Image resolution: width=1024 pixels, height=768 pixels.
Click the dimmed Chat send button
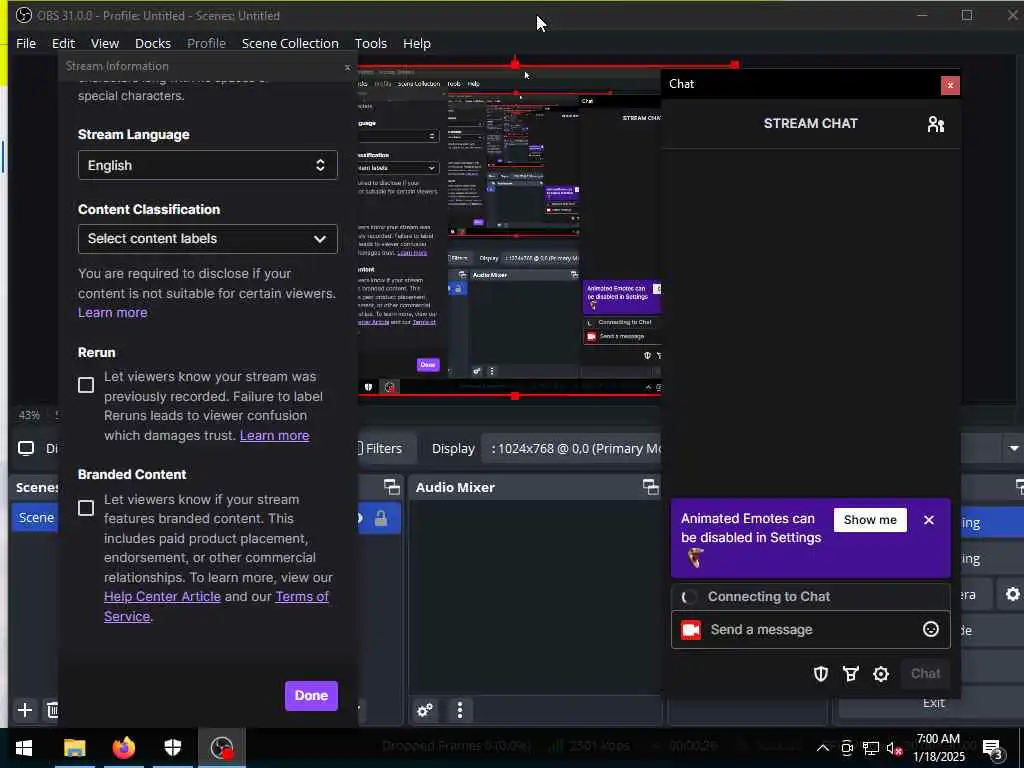925,674
